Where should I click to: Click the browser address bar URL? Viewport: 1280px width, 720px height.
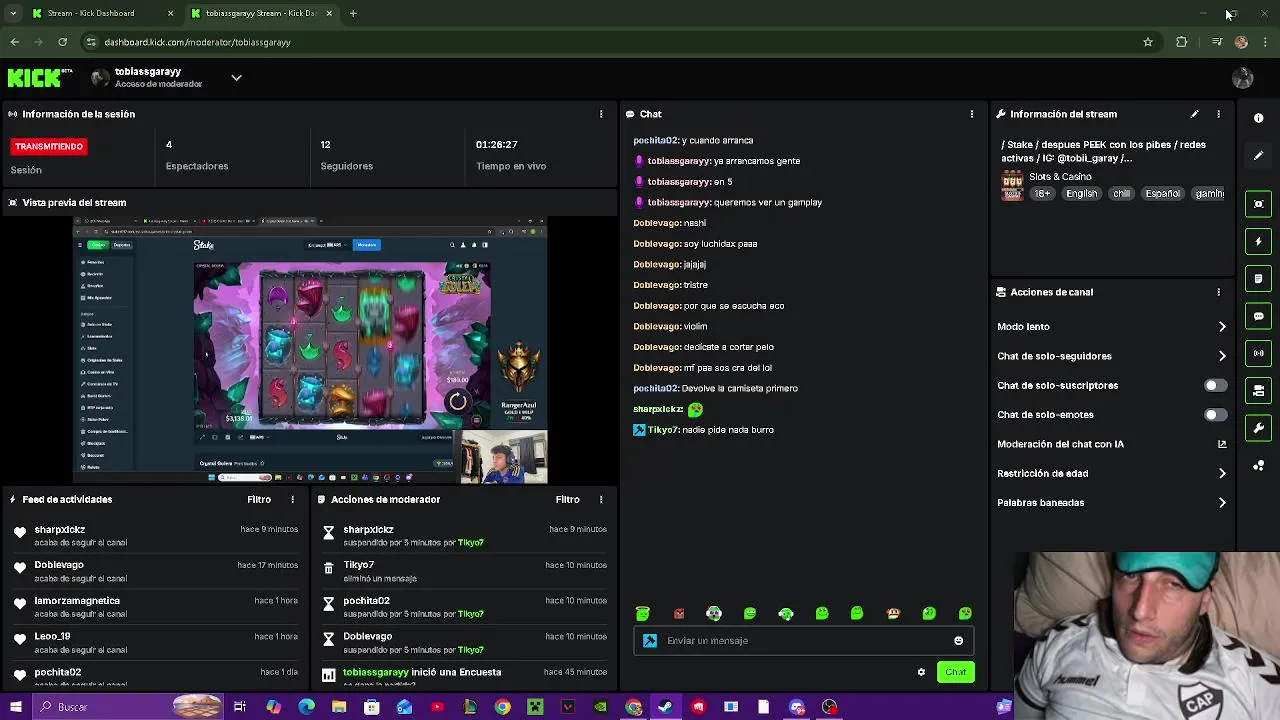(x=197, y=42)
